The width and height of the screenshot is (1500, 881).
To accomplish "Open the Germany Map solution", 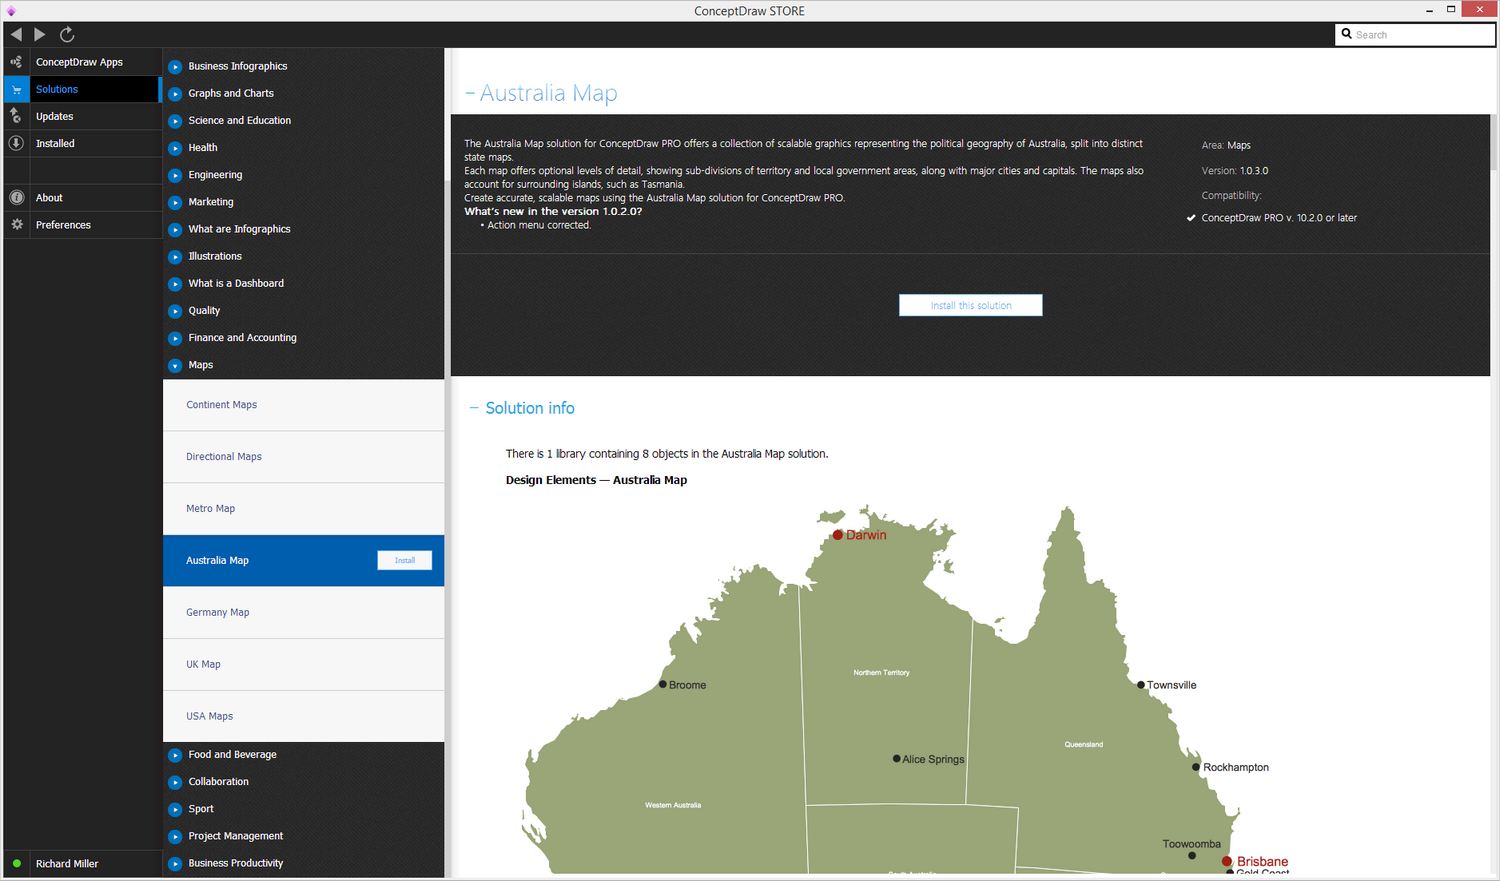I will click(303, 613).
